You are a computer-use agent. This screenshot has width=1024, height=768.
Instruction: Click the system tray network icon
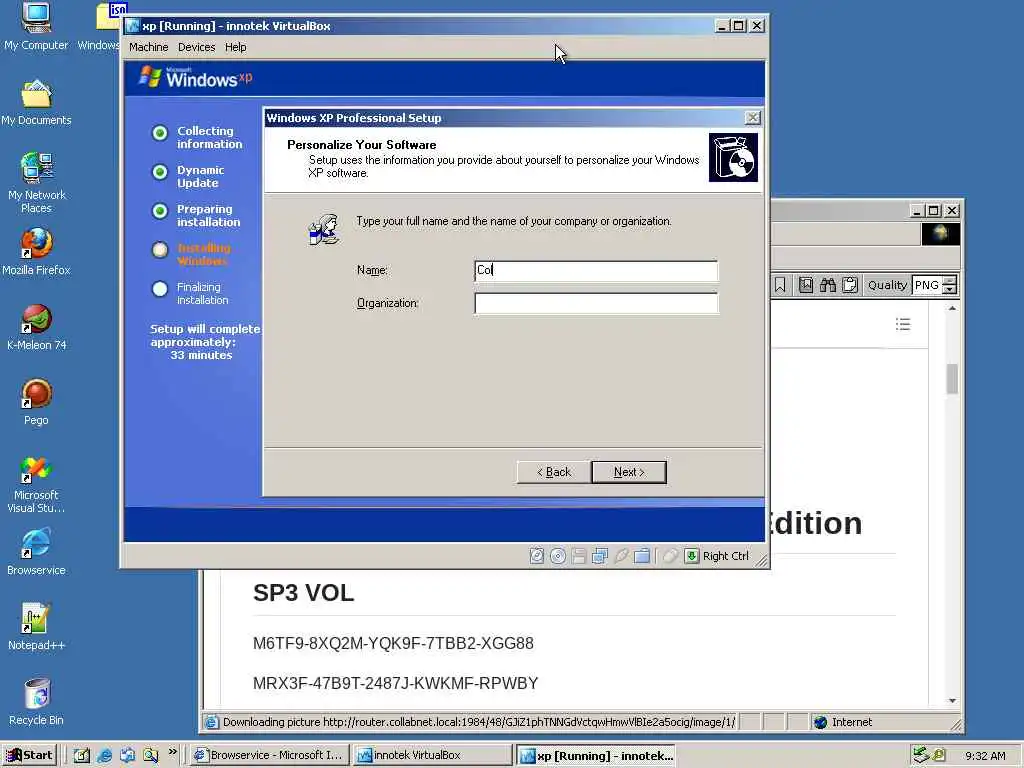[x=921, y=755]
